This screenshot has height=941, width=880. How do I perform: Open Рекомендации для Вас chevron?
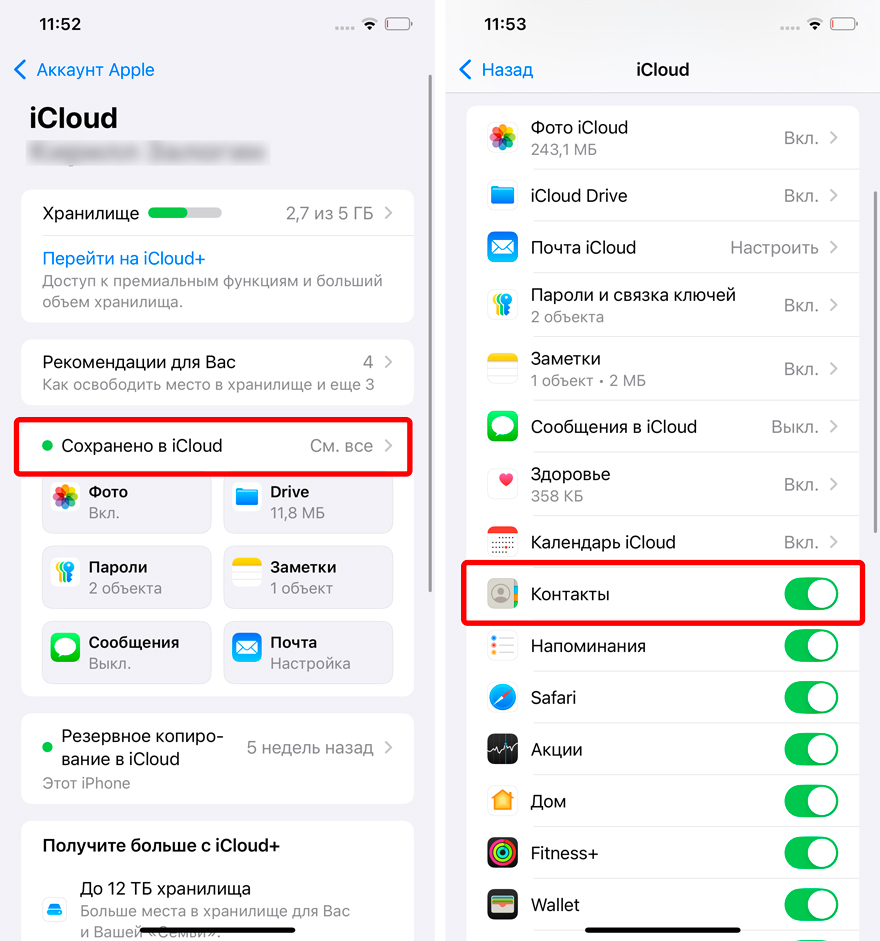[388, 362]
